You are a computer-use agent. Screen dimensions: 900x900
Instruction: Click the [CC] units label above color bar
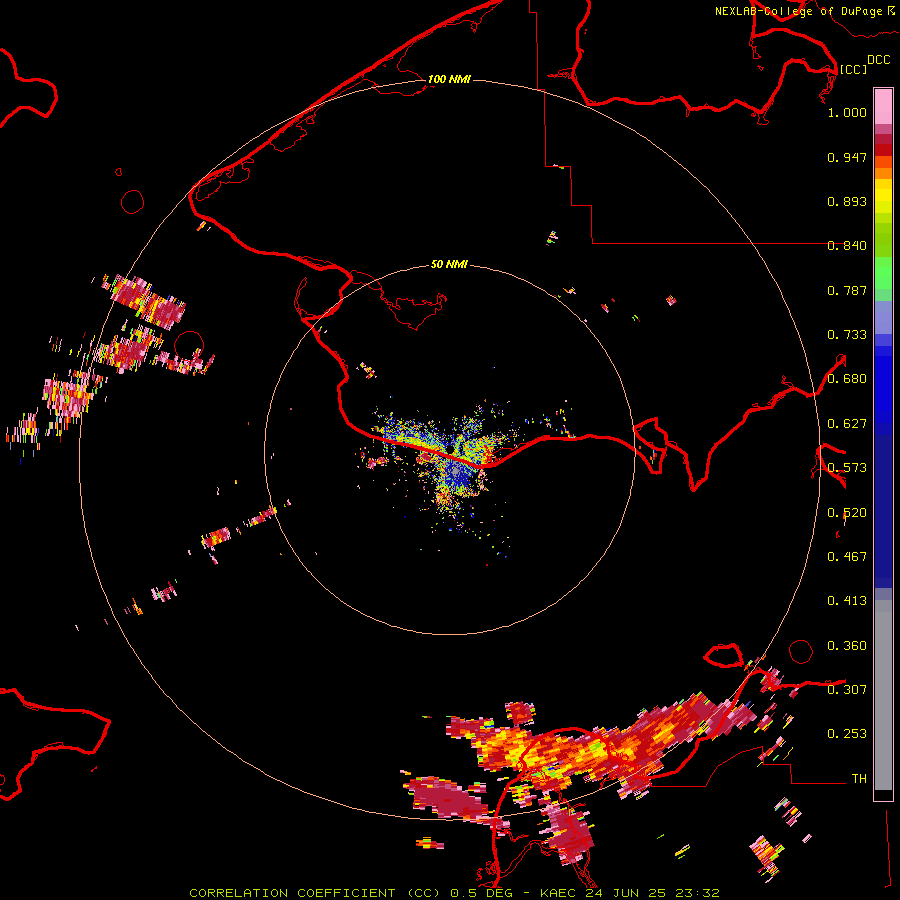click(x=853, y=69)
